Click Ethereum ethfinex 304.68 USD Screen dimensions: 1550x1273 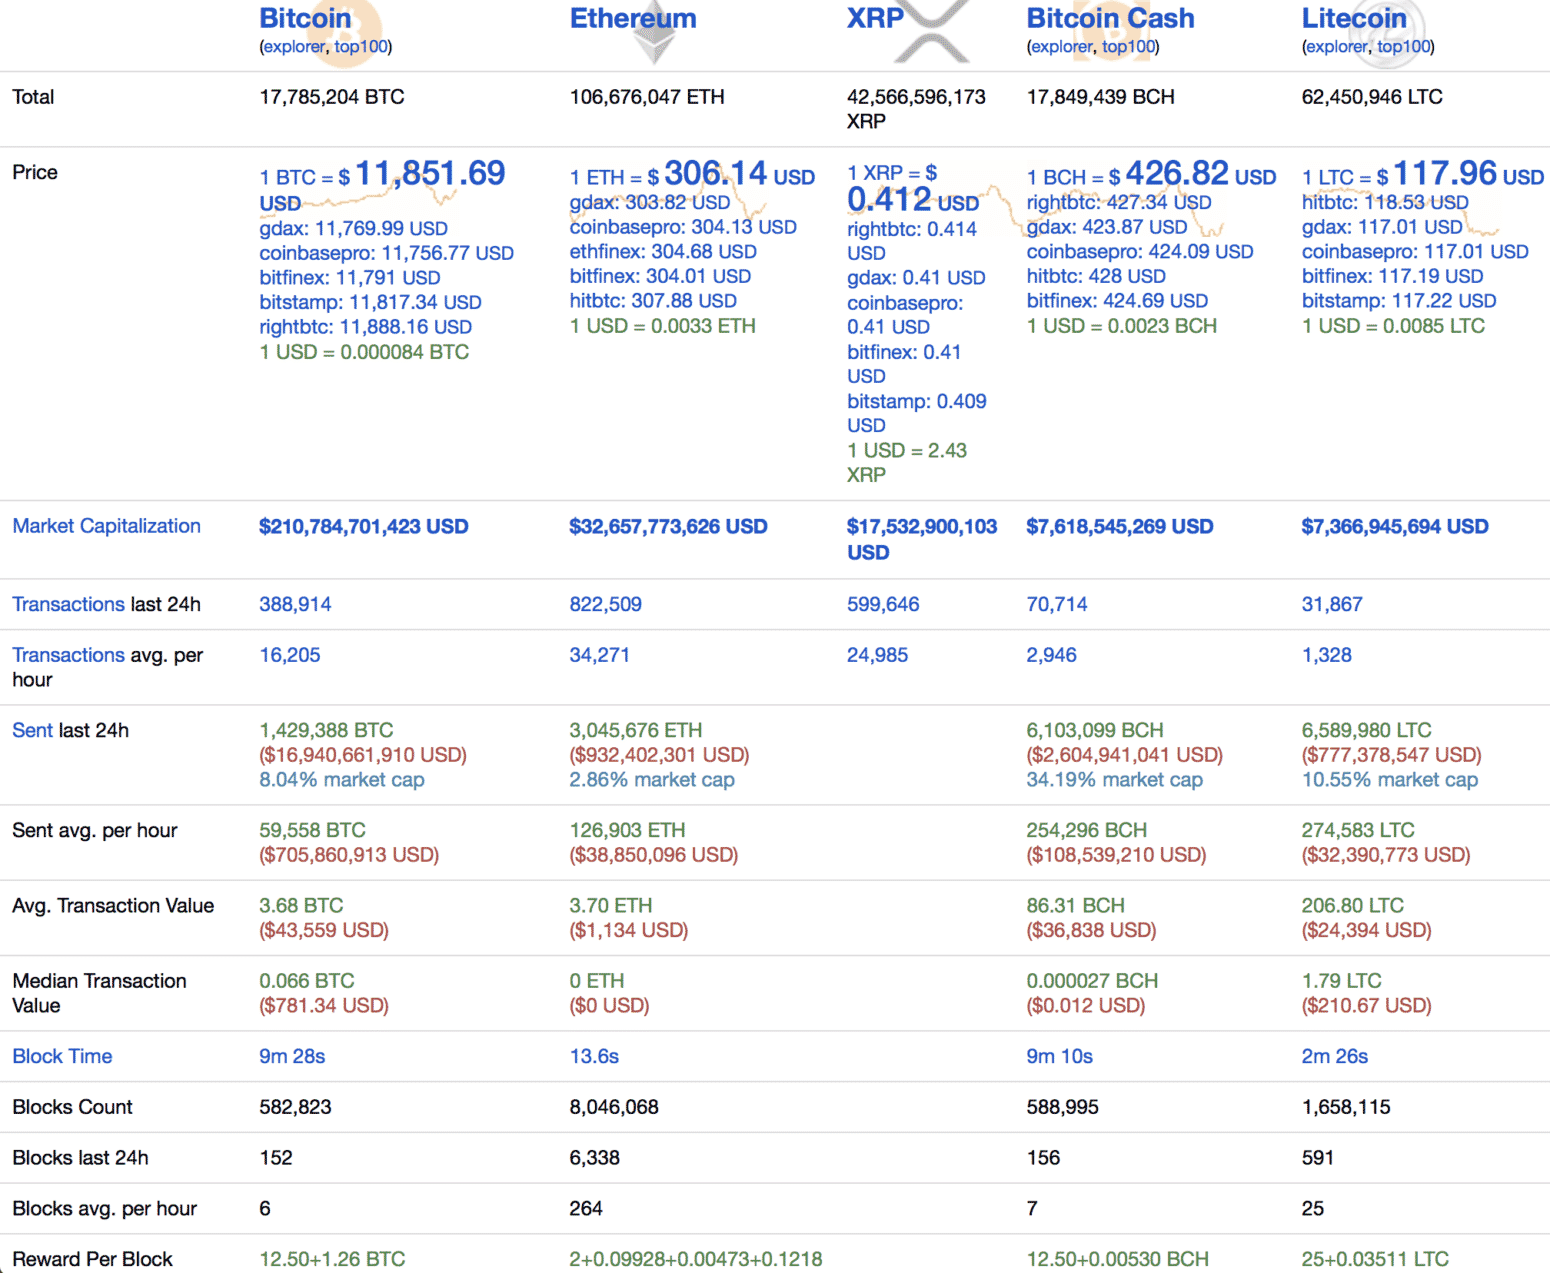(663, 251)
